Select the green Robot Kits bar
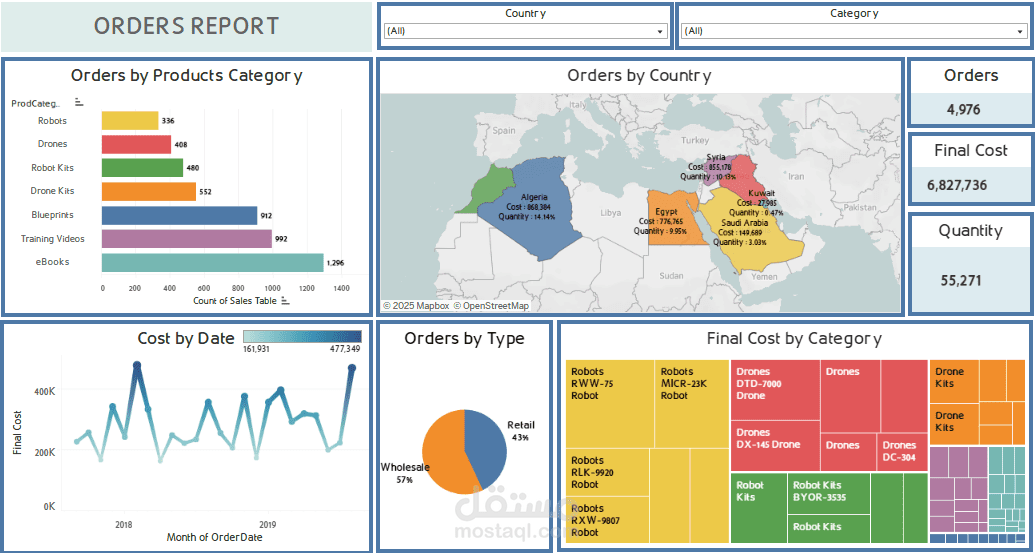 (142, 168)
